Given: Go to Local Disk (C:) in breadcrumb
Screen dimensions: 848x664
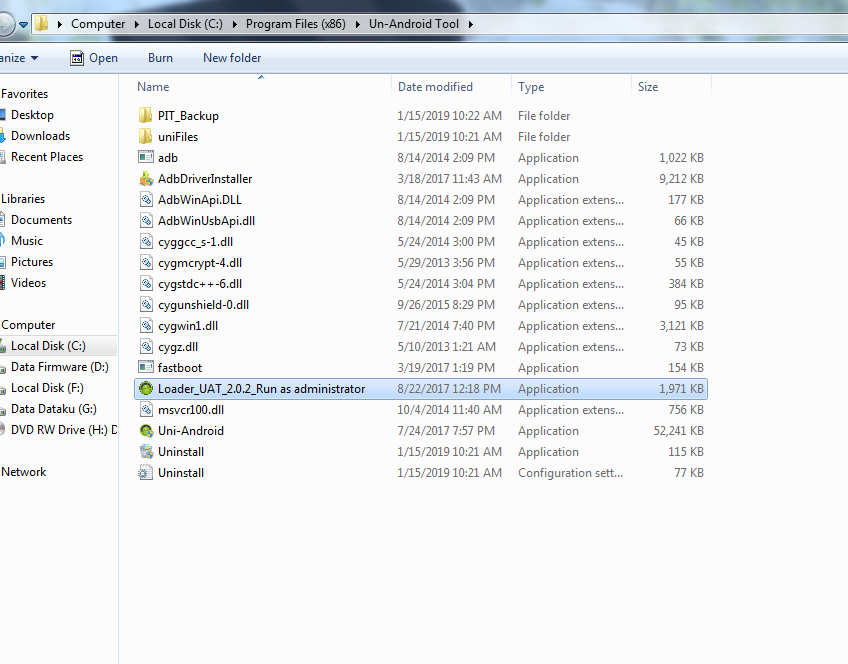Looking at the screenshot, I should click(185, 24).
